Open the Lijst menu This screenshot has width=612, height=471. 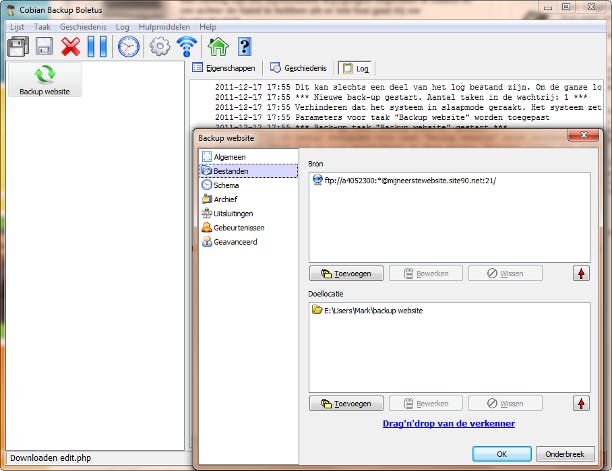click(x=17, y=27)
